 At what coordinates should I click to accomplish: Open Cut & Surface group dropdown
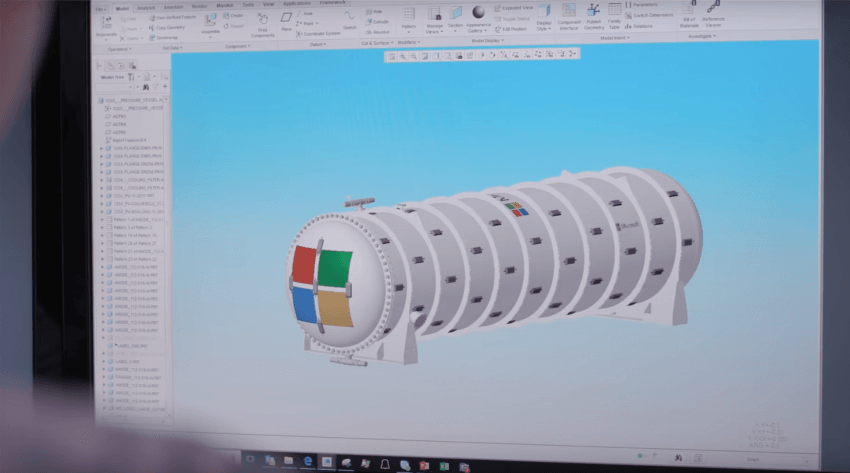coord(377,43)
